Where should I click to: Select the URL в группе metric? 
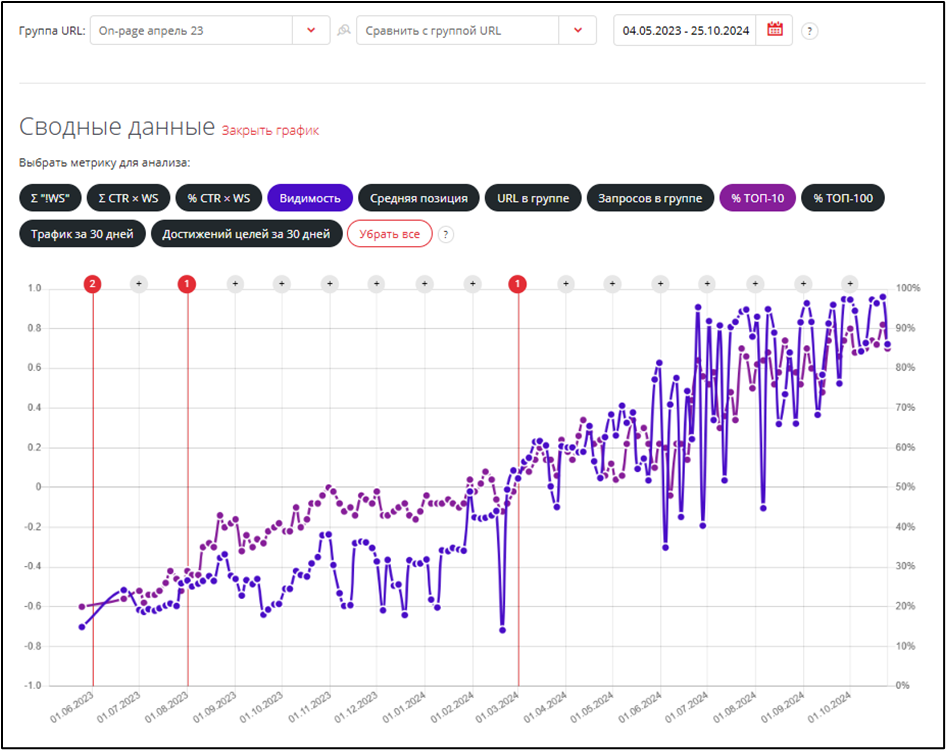[x=533, y=198]
